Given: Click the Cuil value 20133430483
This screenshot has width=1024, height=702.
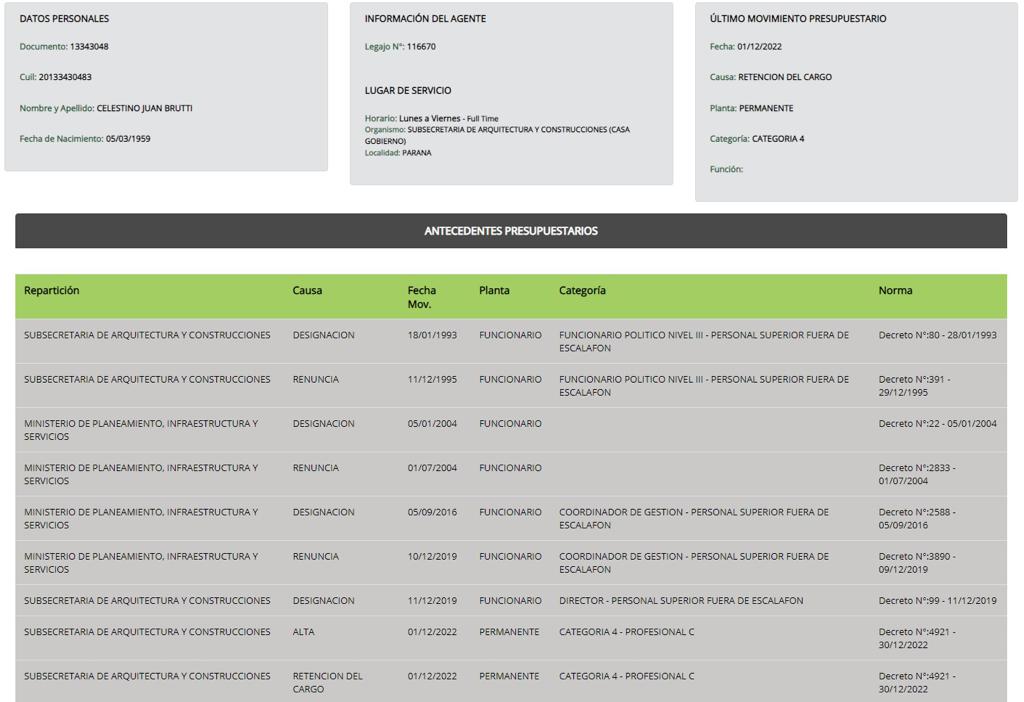Looking at the screenshot, I should tap(65, 77).
